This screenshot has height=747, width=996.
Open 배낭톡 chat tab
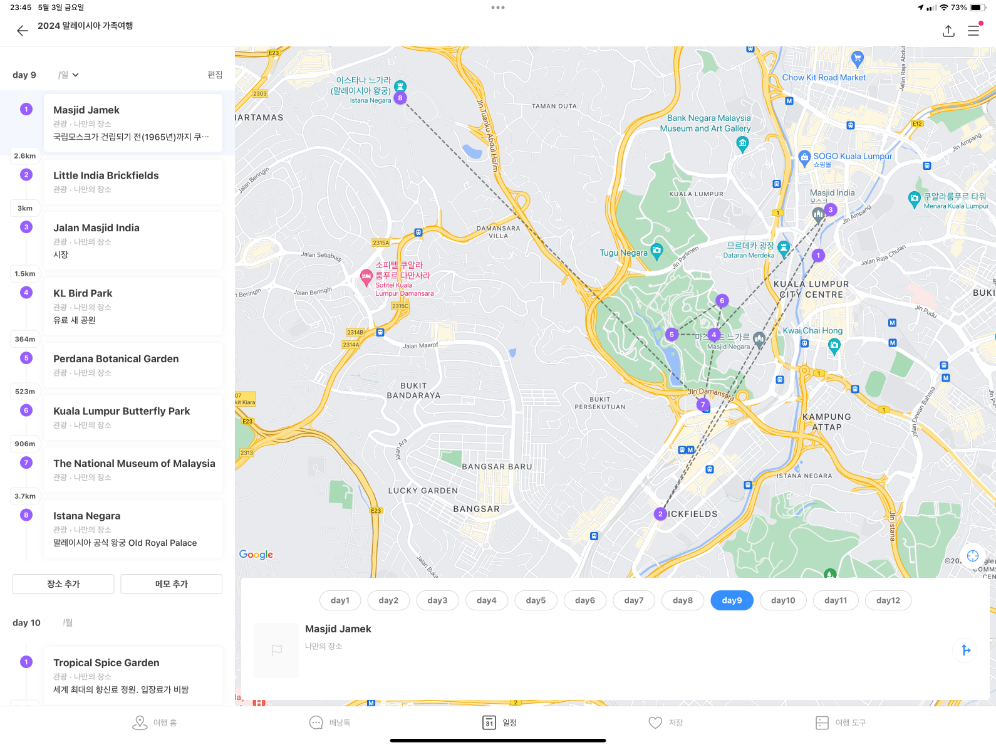(329, 723)
